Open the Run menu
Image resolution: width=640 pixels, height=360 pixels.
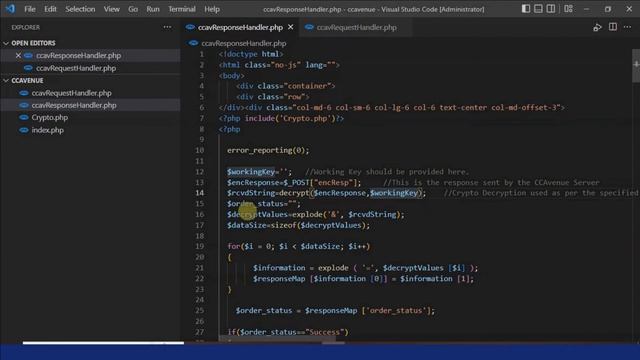point(153,9)
